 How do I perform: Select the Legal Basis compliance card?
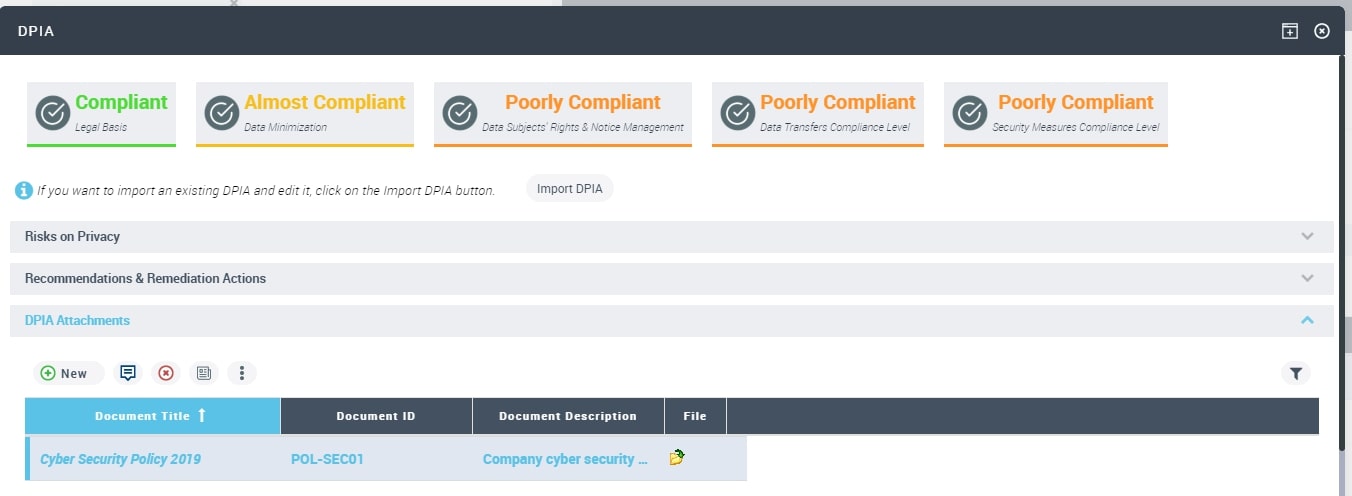(x=101, y=113)
